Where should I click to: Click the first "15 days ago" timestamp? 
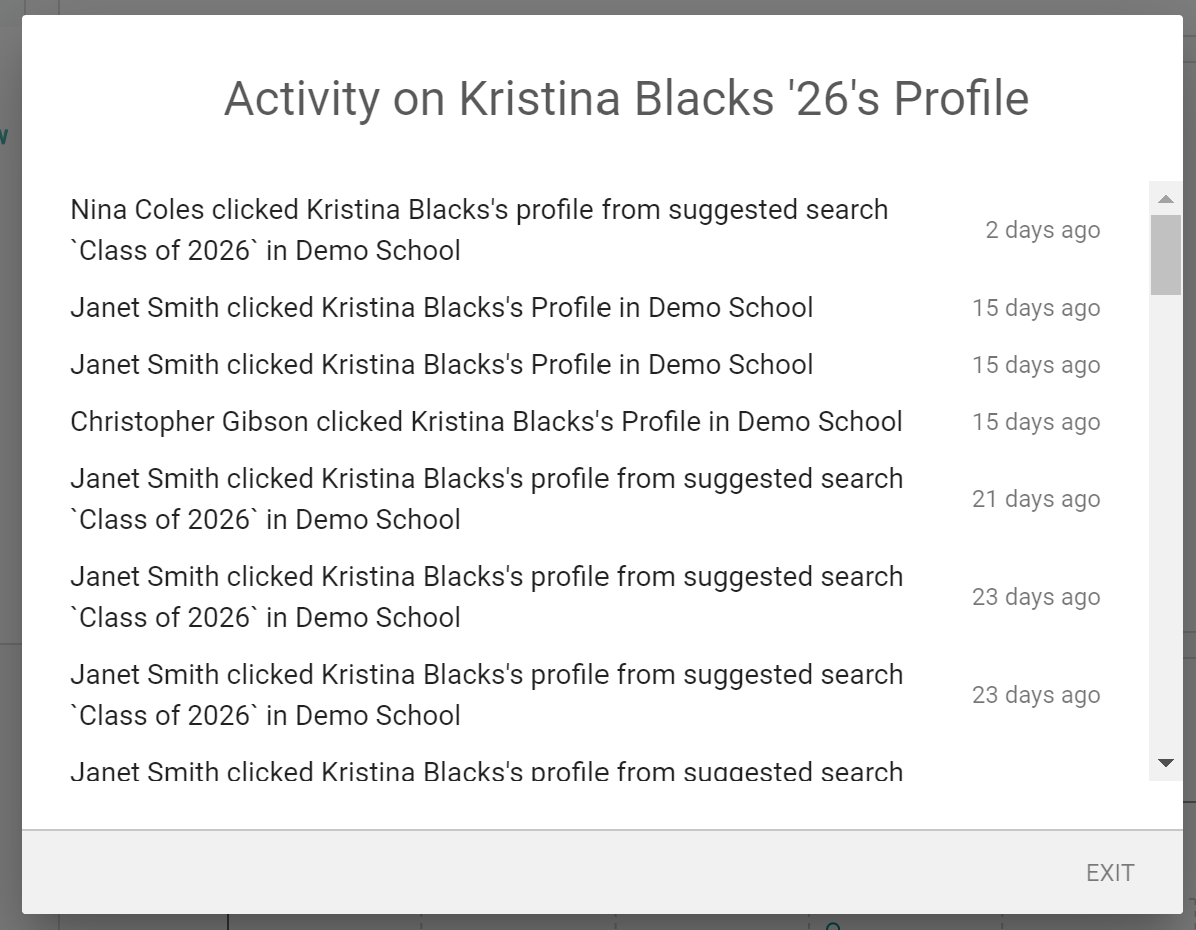tap(1035, 308)
